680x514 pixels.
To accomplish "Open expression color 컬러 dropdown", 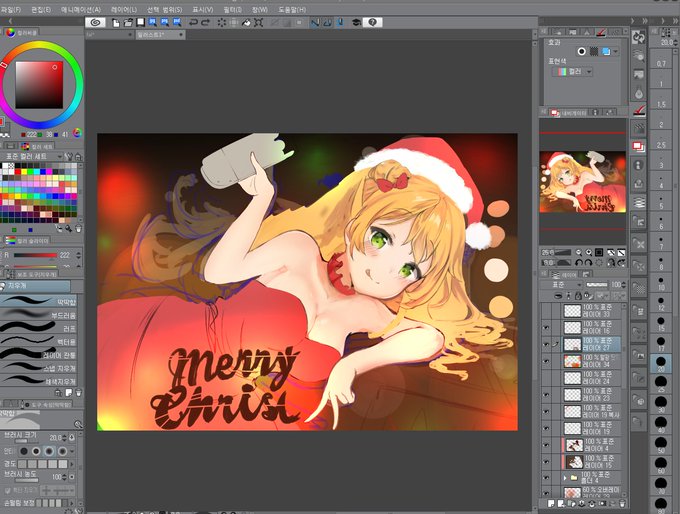I will coord(572,72).
